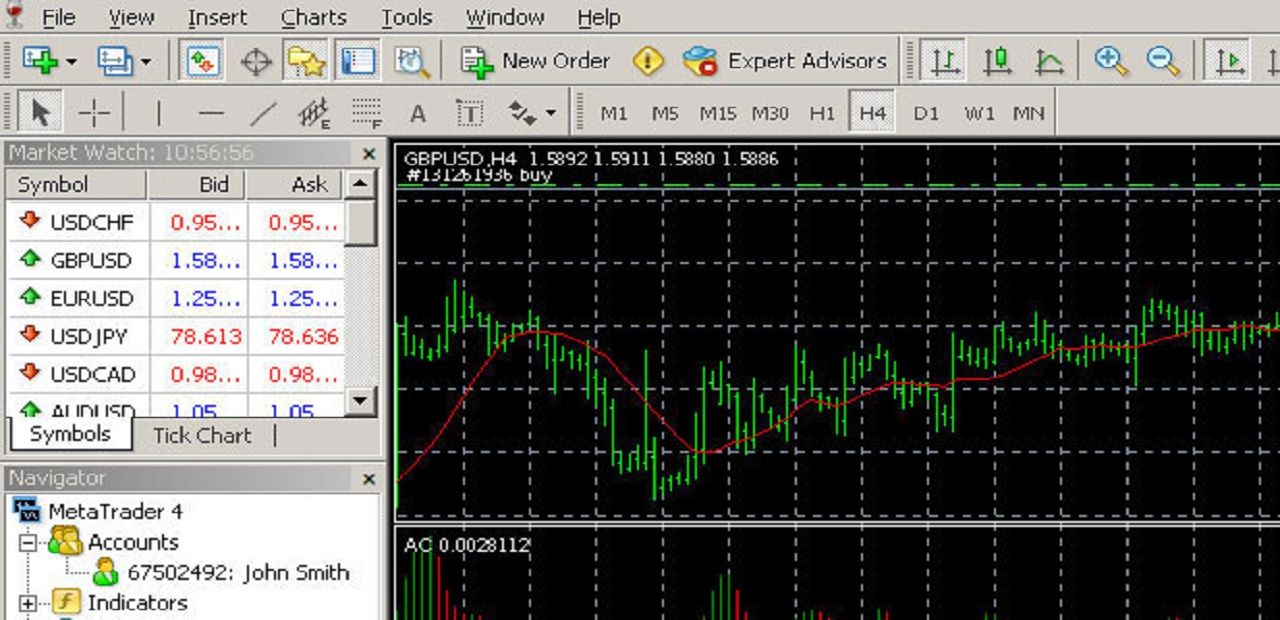Click the Zoom In magnifier
This screenshot has height=620, width=1280.
coord(1110,61)
